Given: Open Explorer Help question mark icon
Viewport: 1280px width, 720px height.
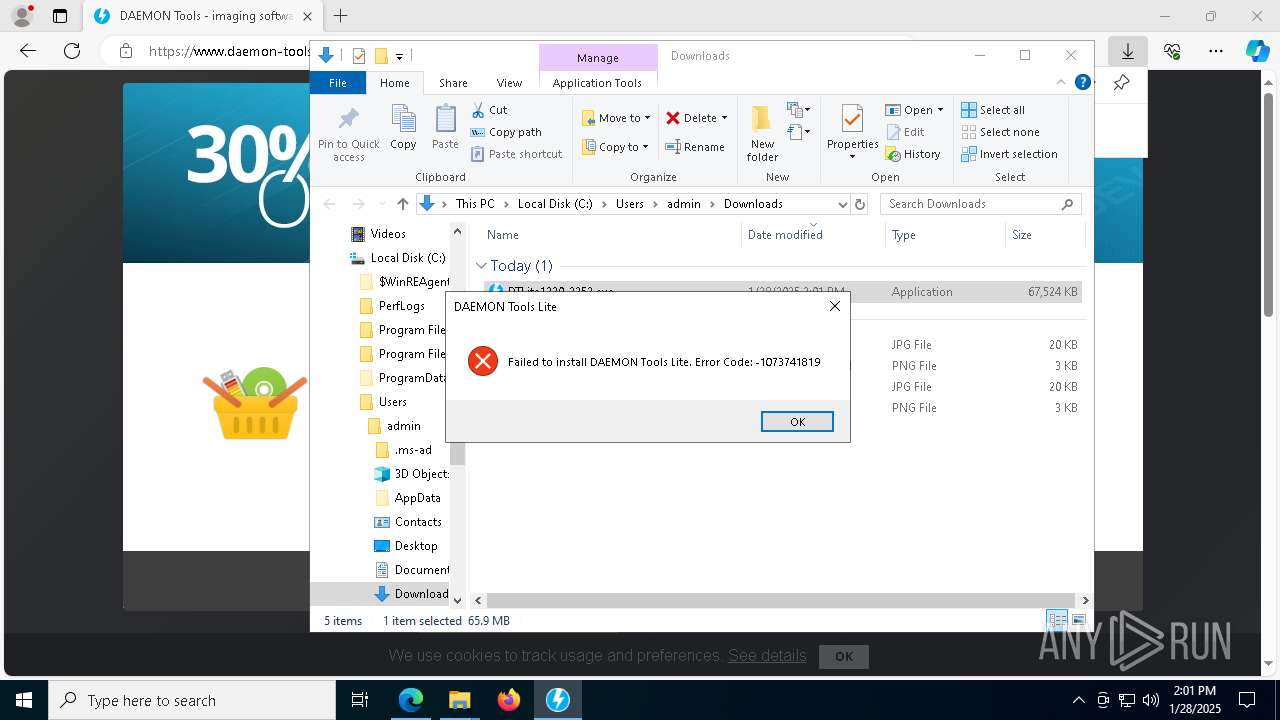Looking at the screenshot, I should 1082,82.
